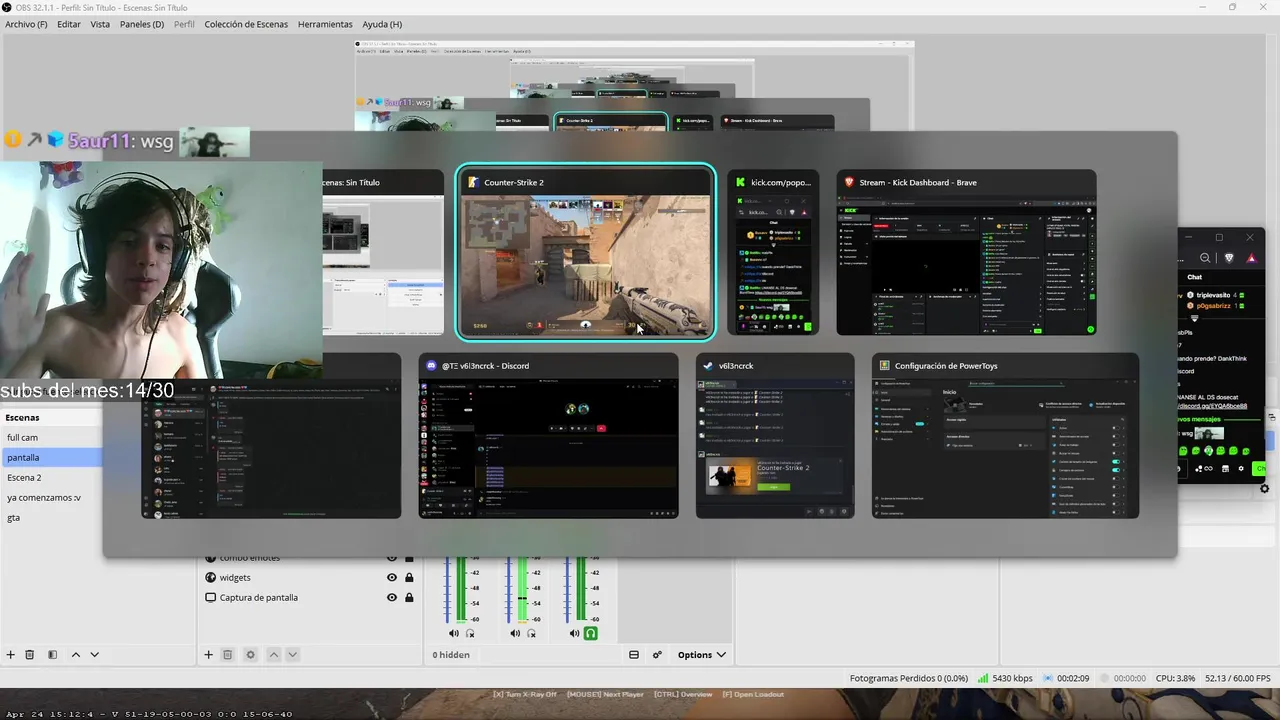Open the Perfil menu
The image size is (1280, 720).
tap(184, 24)
